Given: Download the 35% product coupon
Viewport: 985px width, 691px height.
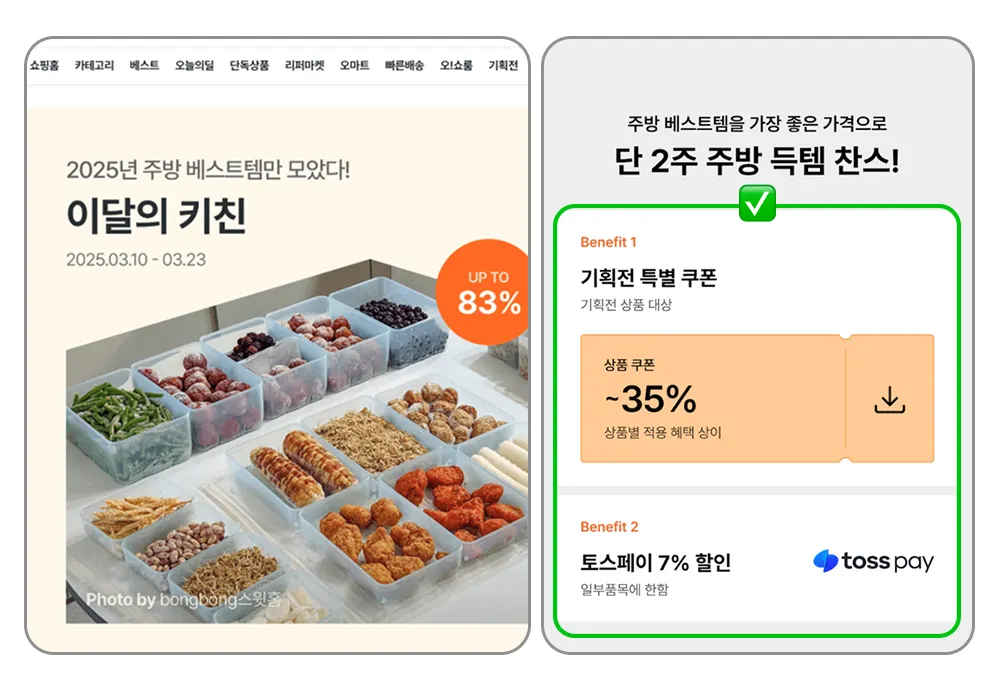Looking at the screenshot, I should [x=890, y=400].
